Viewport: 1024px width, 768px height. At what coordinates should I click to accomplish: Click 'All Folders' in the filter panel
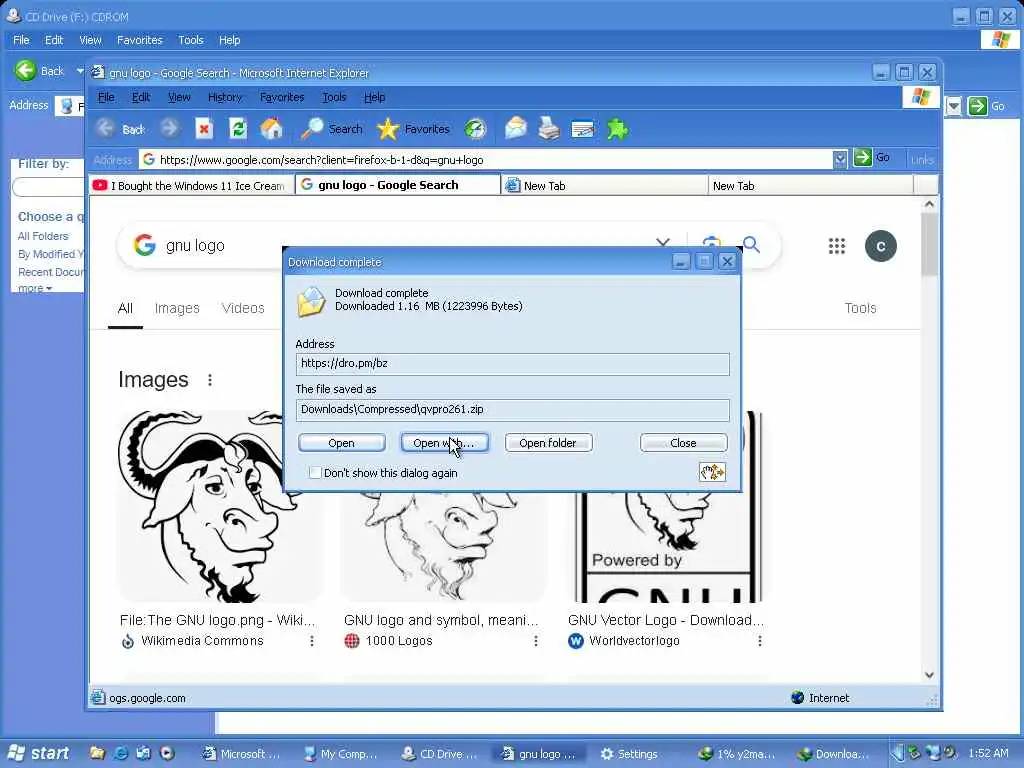tap(43, 236)
